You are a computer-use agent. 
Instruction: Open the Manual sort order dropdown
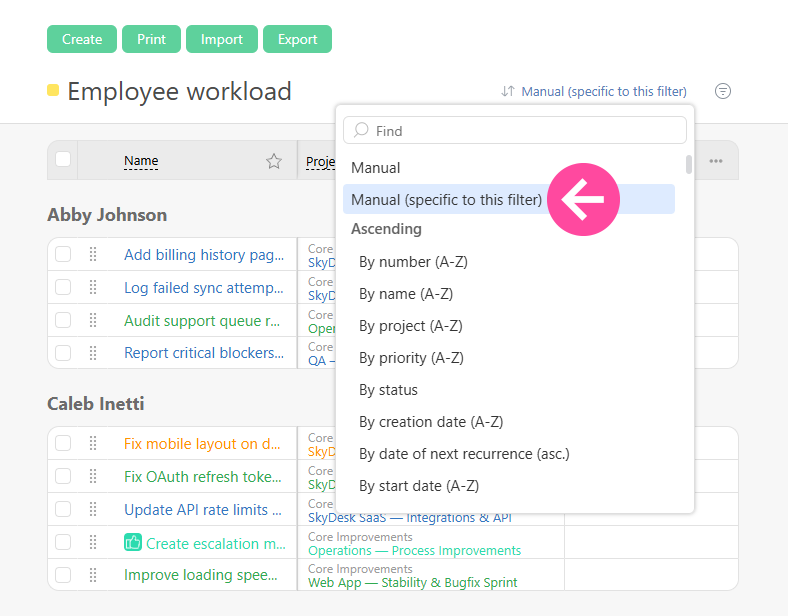[594, 91]
